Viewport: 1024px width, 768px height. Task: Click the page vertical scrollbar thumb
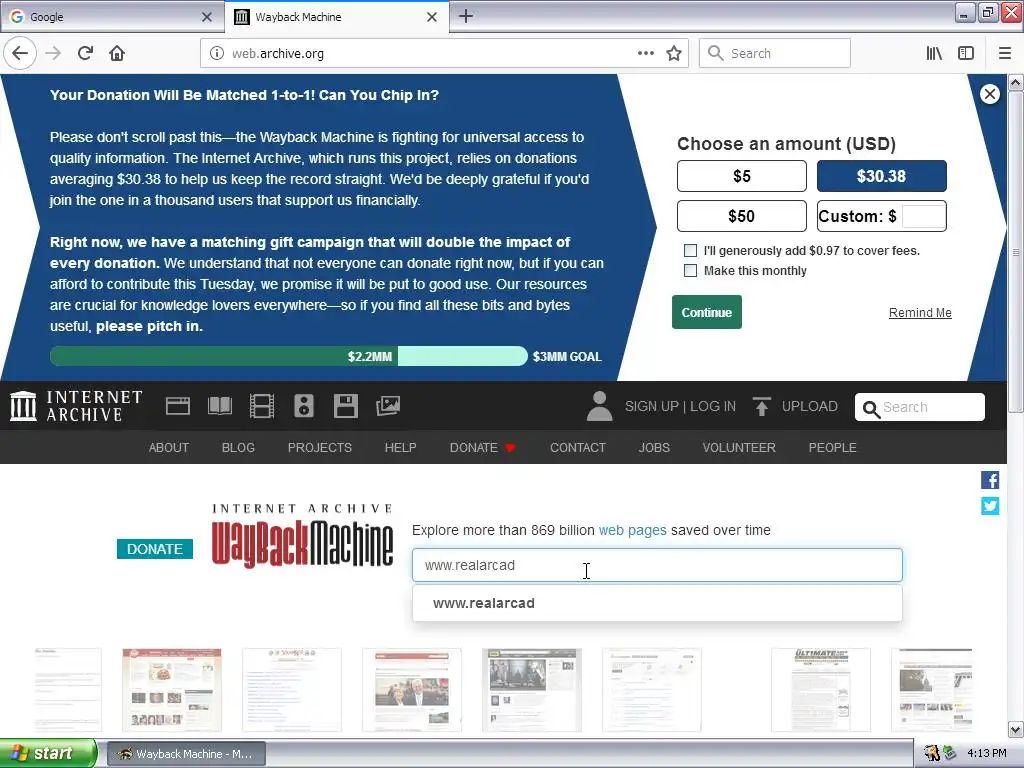(1016, 251)
